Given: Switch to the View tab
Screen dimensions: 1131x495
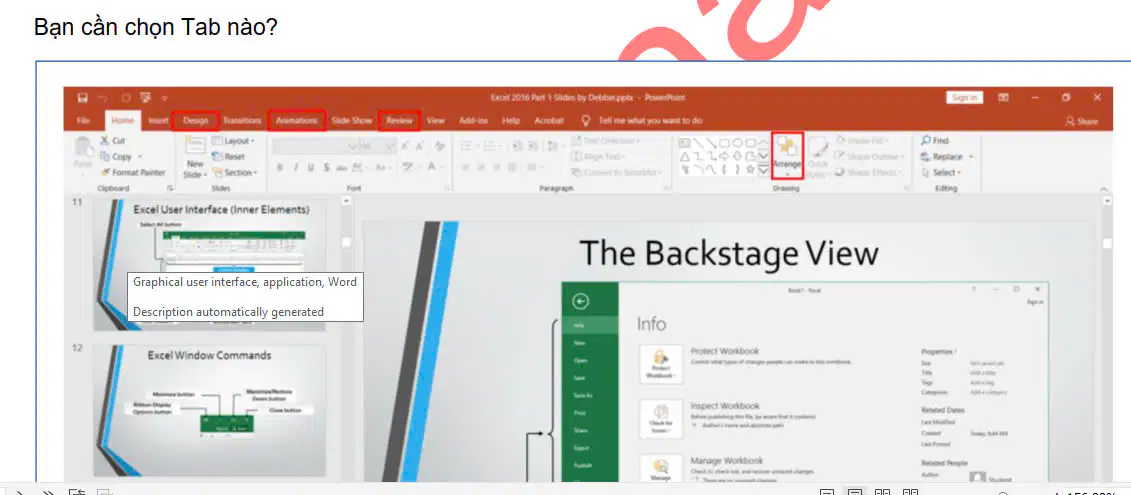Looking at the screenshot, I should (436, 121).
